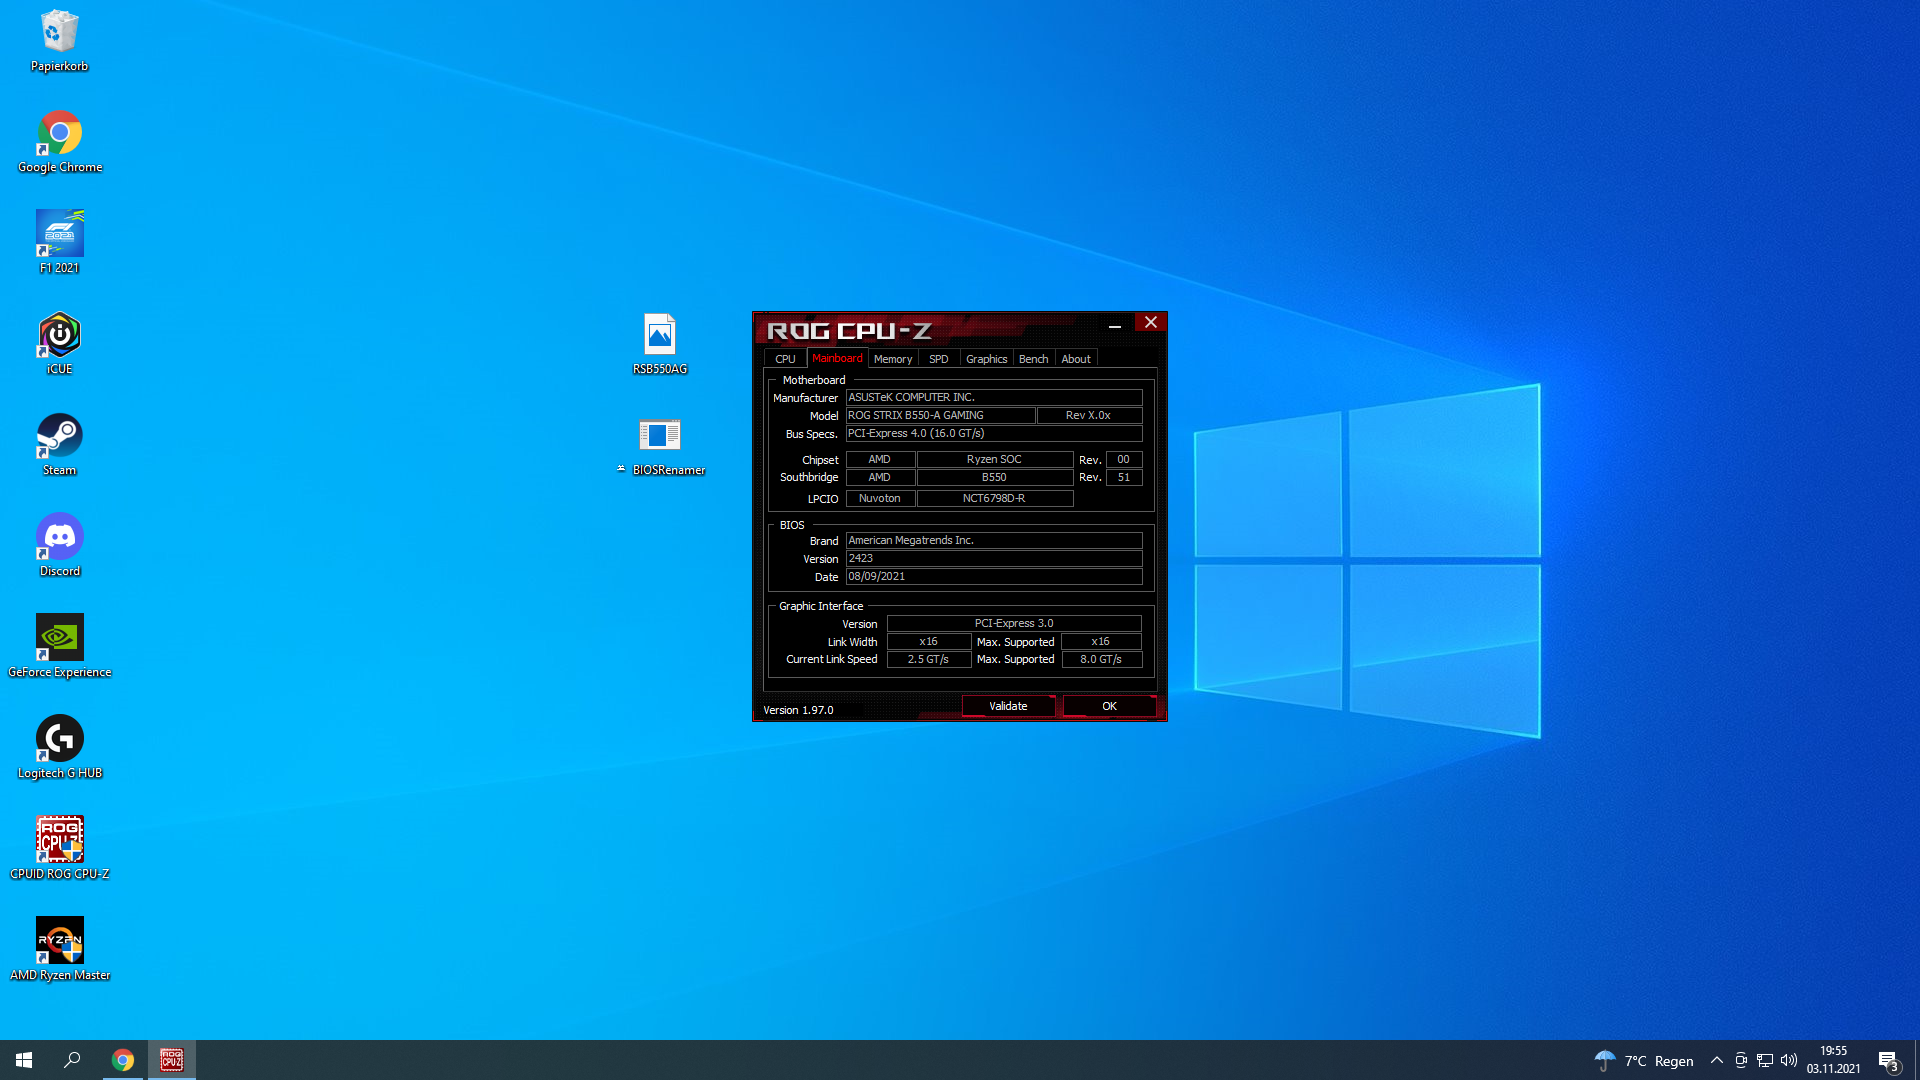Switch to the SPD tab
This screenshot has height=1080, width=1920.
pyautogui.click(x=938, y=359)
